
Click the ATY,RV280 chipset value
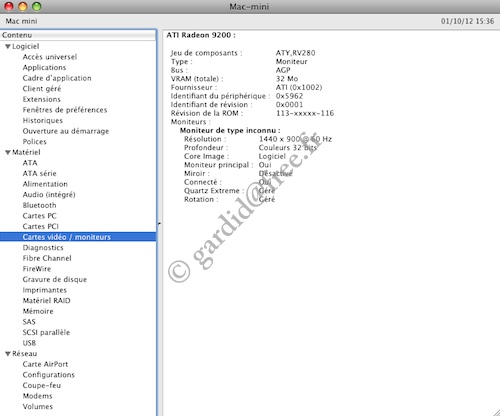[295, 53]
